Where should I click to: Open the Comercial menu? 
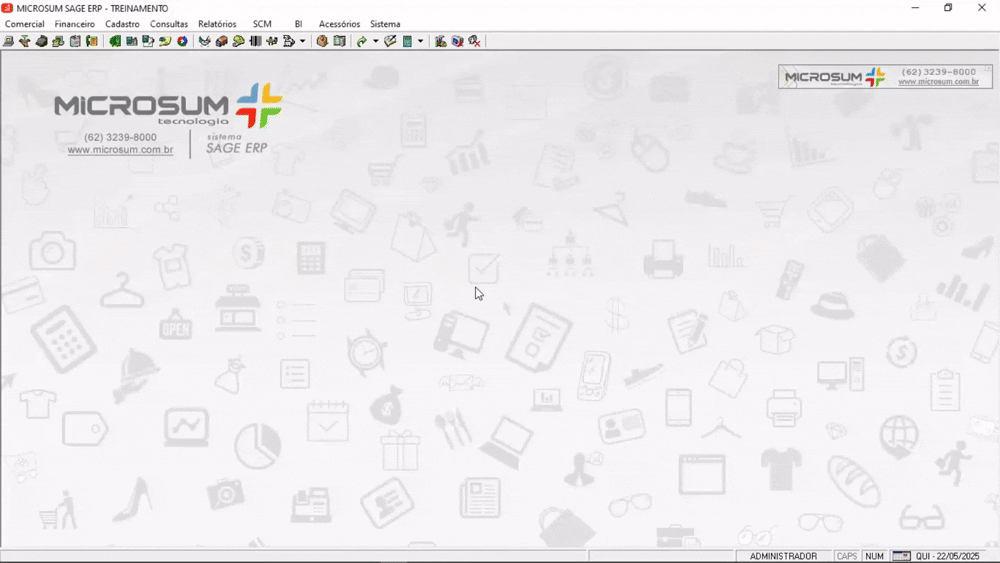(25, 24)
